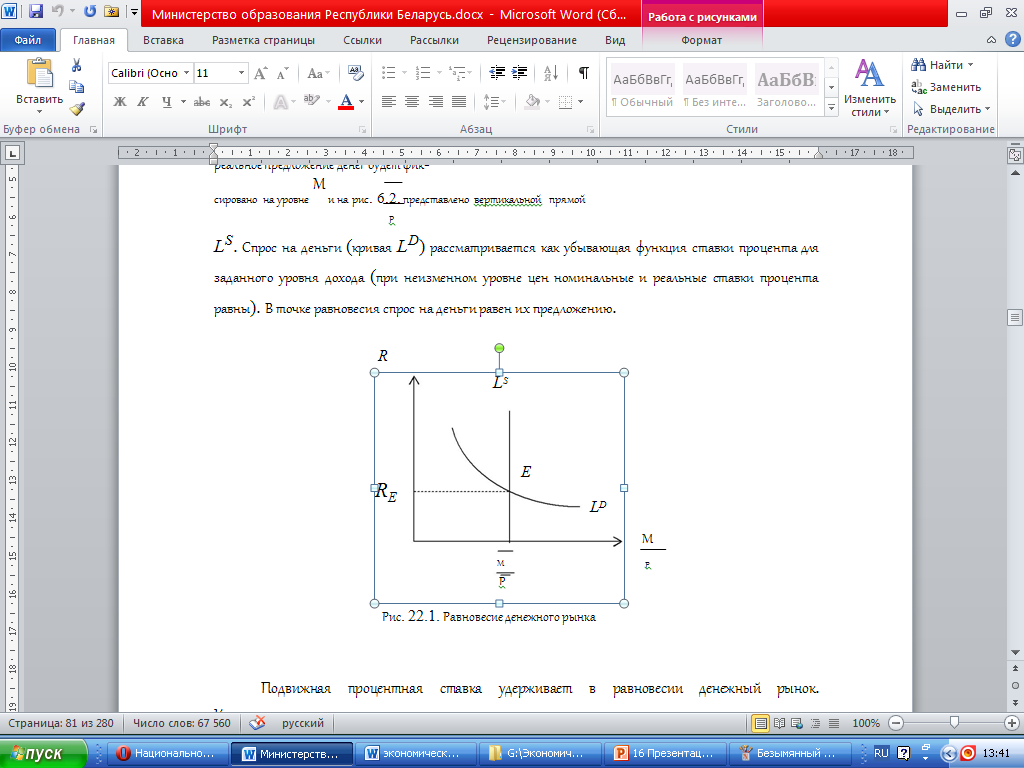Screen dimensions: 1024x768
Task: Switch to Print Layout view in status bar
Action: tap(760, 724)
